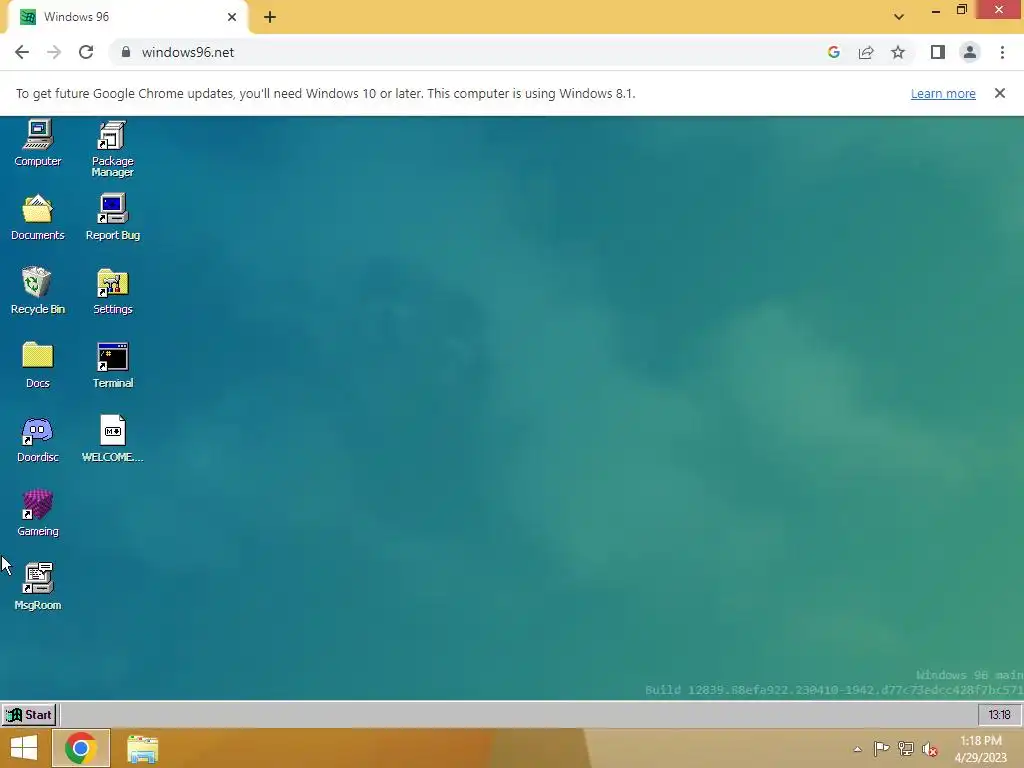
Task: Click the Windows 96 taskbar clock 13:18
Action: [999, 714]
